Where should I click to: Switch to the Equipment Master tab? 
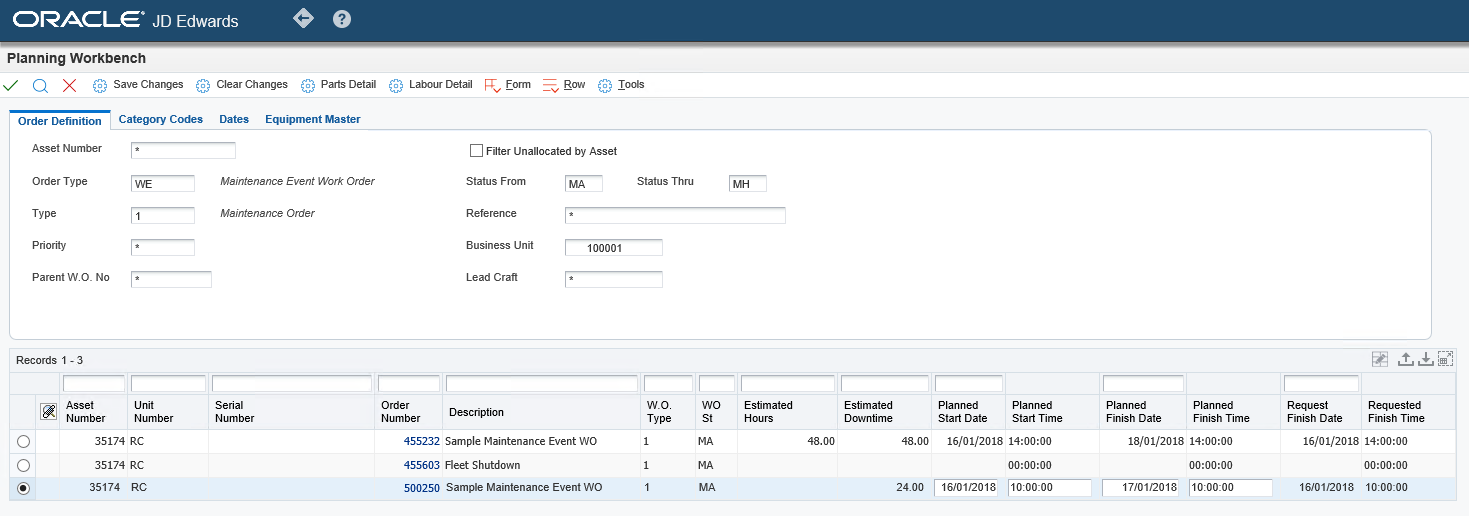click(x=312, y=119)
